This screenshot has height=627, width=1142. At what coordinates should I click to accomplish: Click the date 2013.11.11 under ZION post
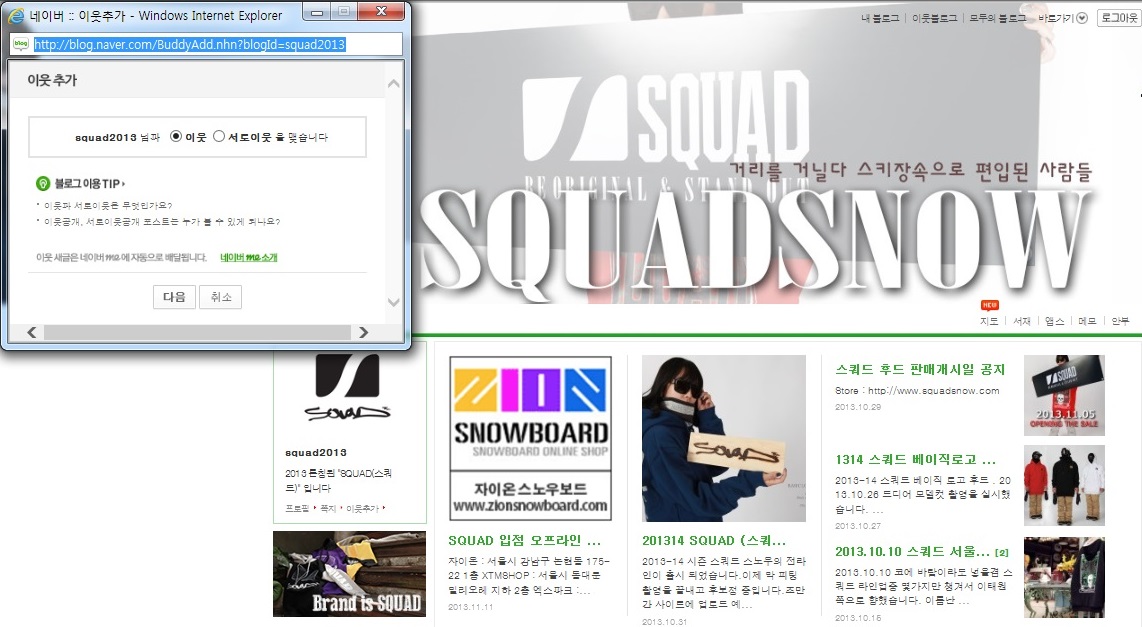pos(470,607)
